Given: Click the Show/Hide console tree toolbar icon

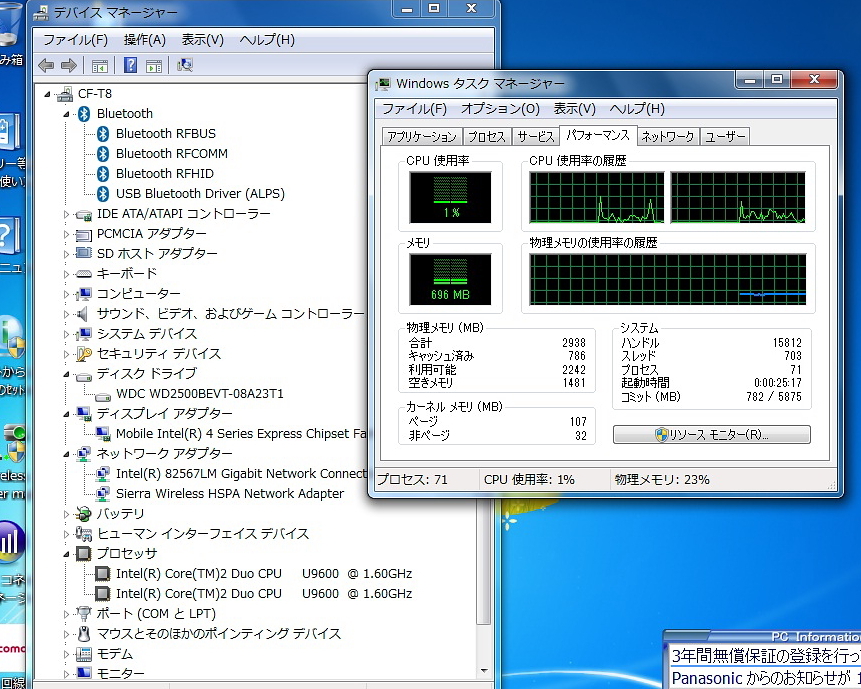Looking at the screenshot, I should 99,66.
